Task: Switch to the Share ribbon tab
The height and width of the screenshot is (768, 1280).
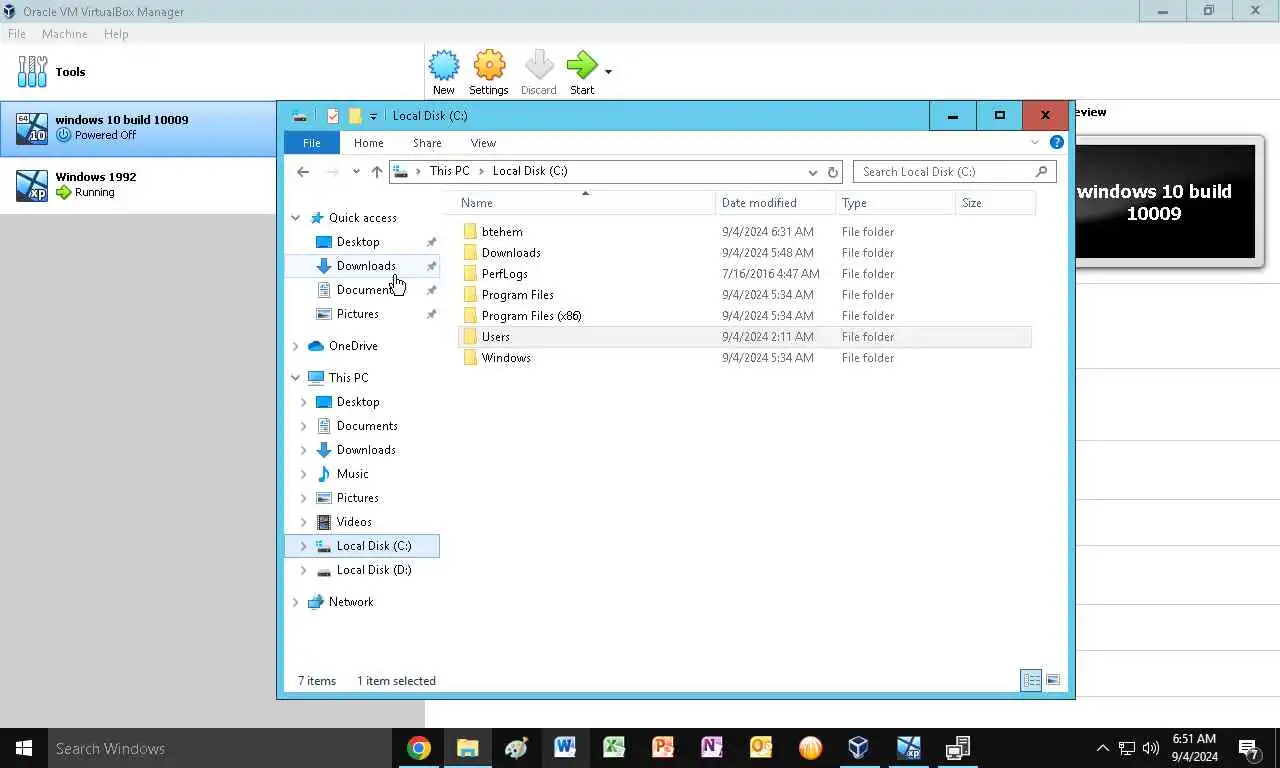Action: point(427,143)
